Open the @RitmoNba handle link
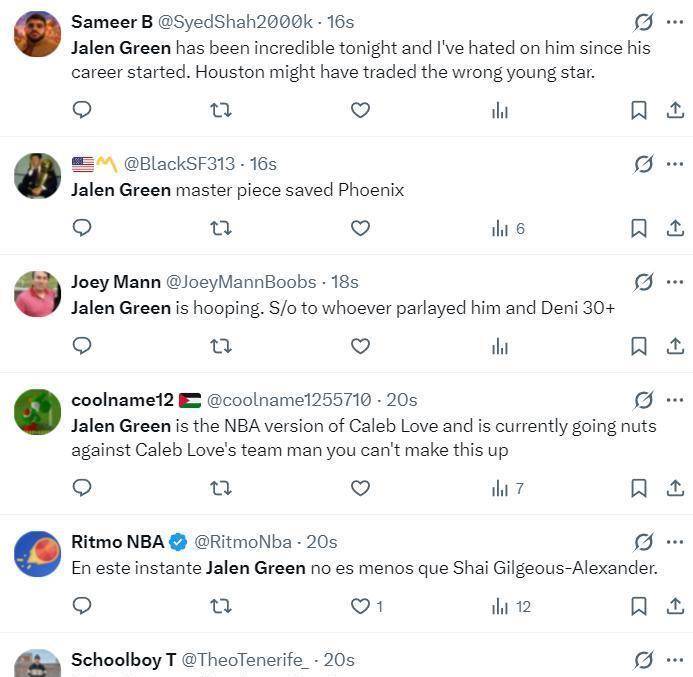The image size is (693, 677). coord(243,542)
